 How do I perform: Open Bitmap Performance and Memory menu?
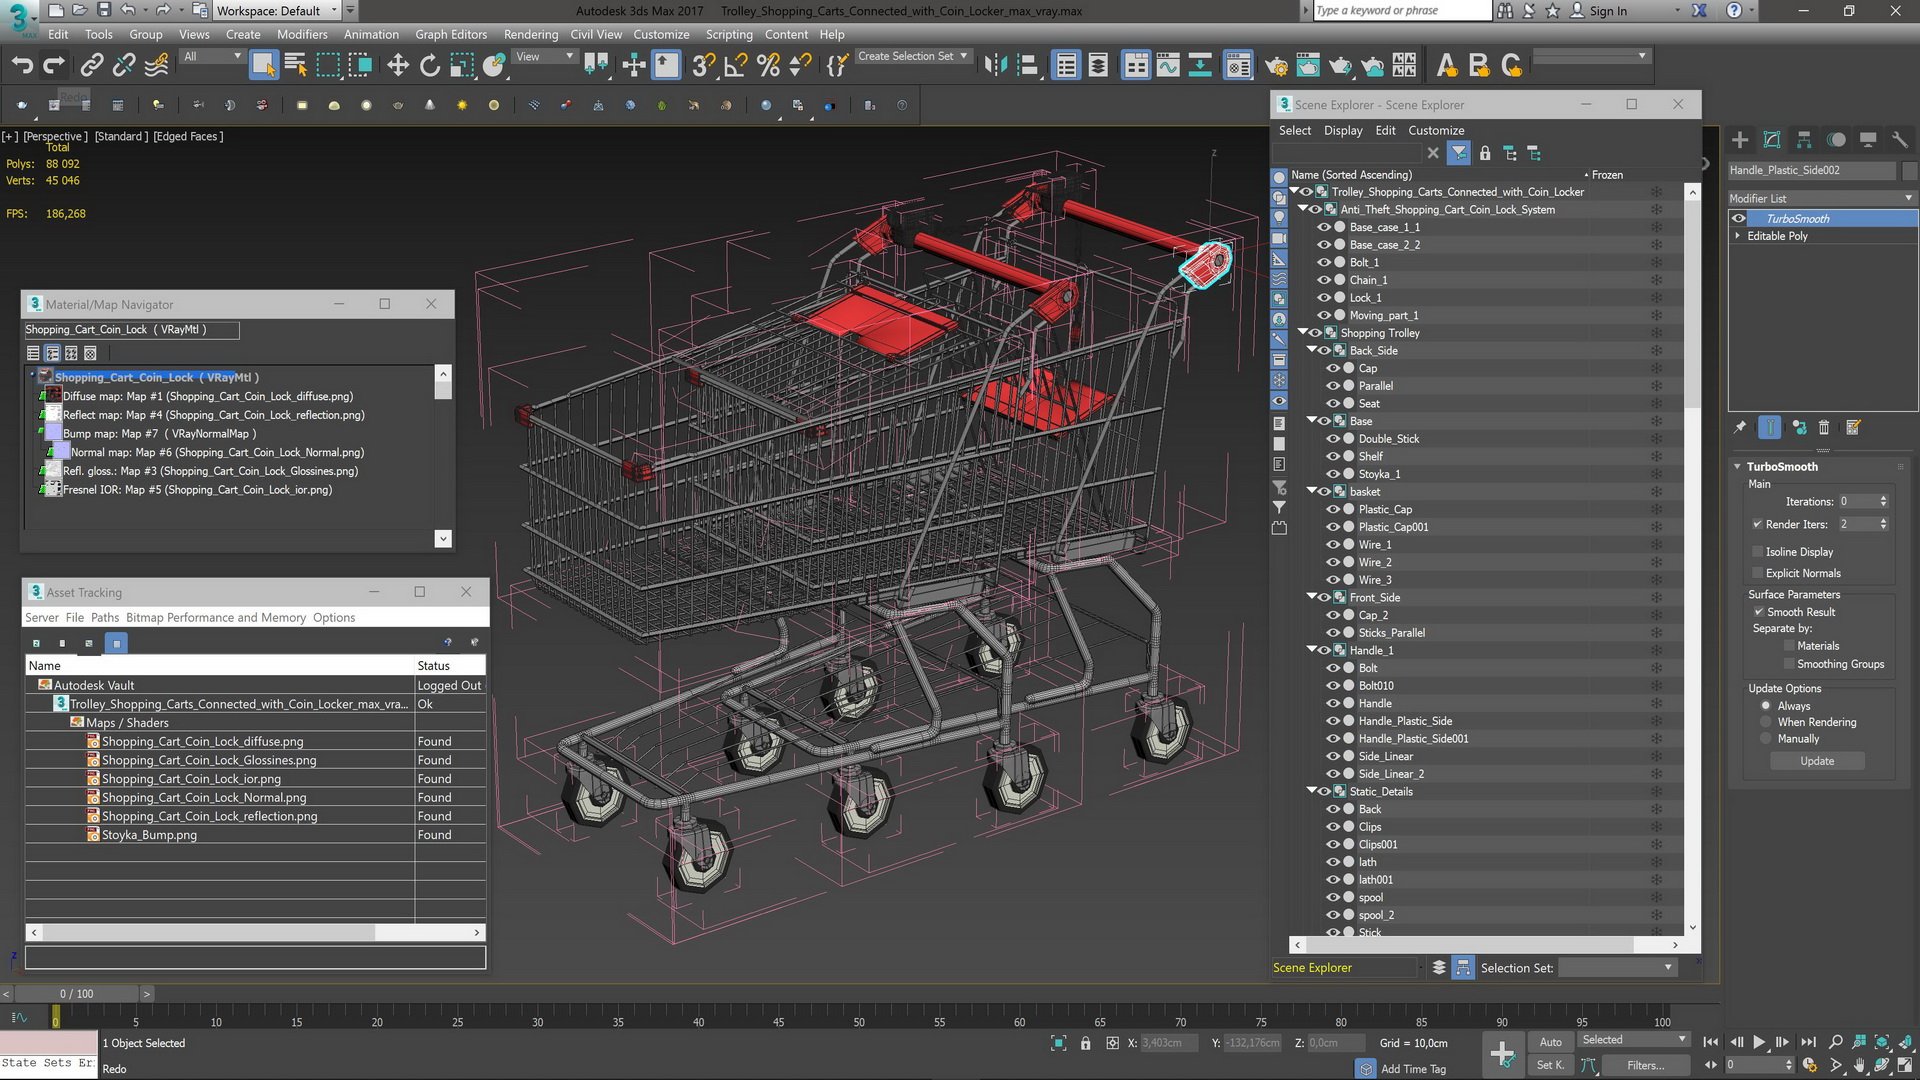pyautogui.click(x=216, y=618)
